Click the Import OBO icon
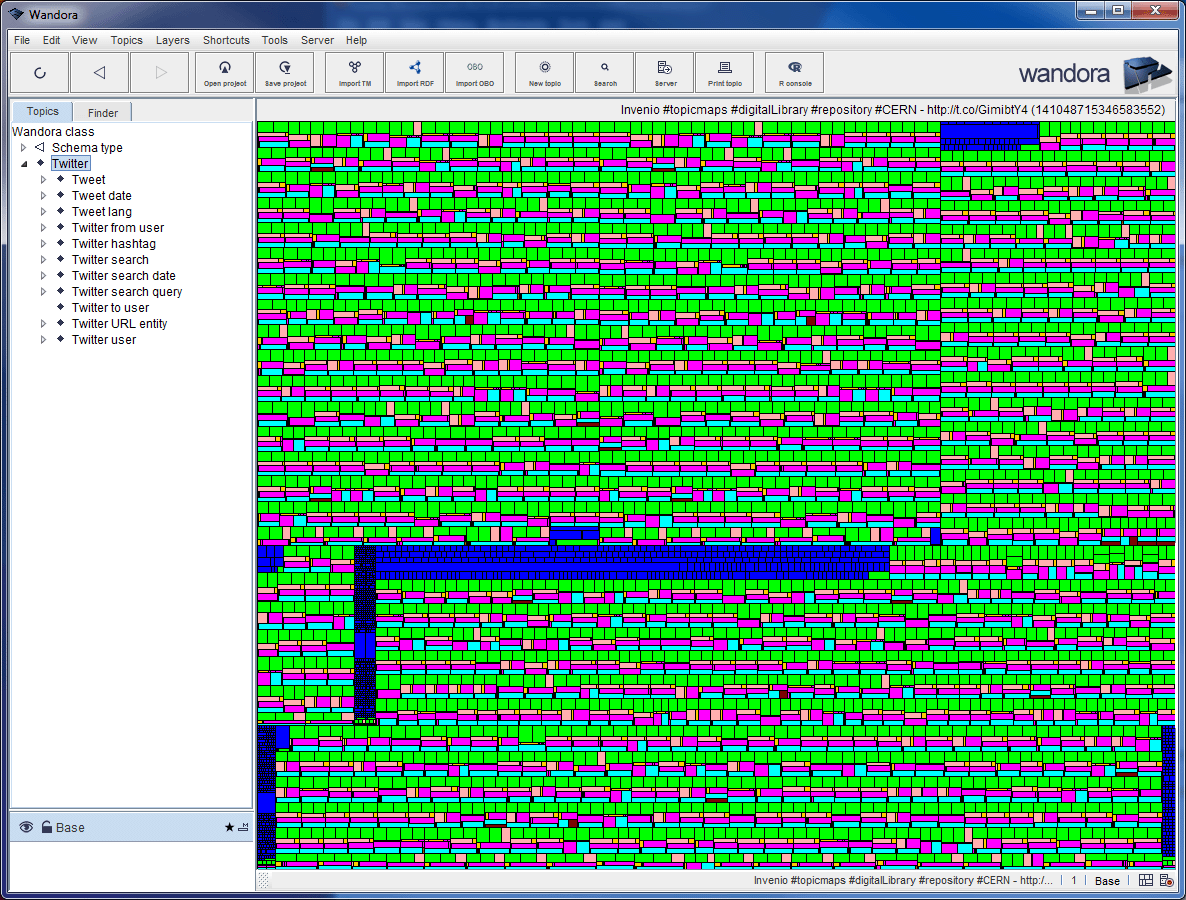This screenshot has height=900, width=1186. click(475, 72)
